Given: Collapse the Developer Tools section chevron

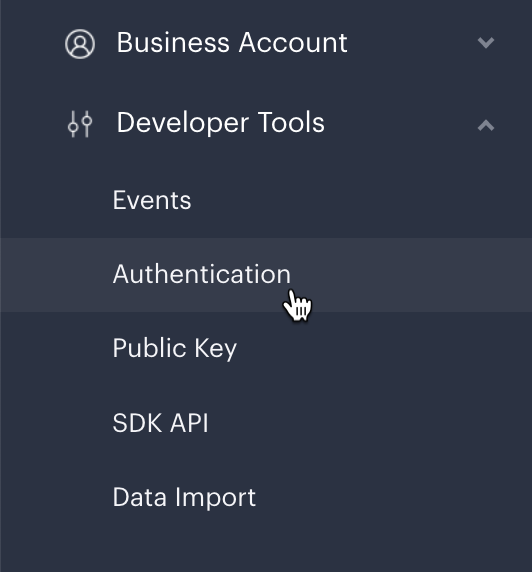Looking at the screenshot, I should point(486,125).
